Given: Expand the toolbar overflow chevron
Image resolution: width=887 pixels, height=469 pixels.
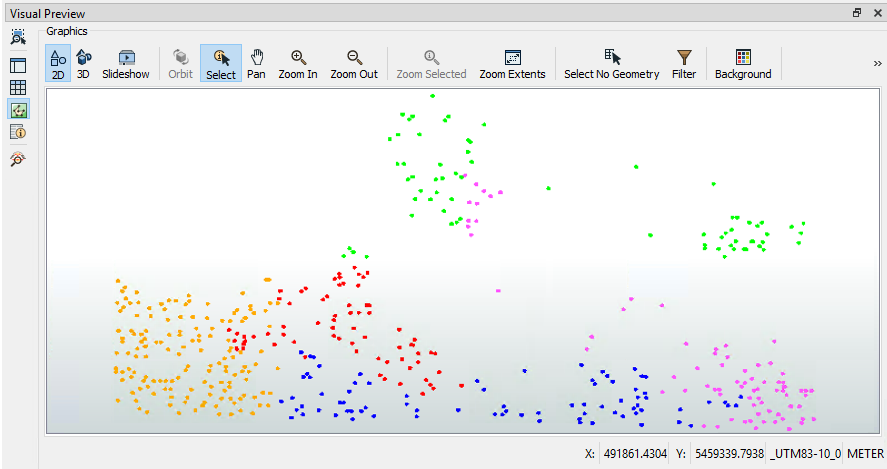Looking at the screenshot, I should click(x=877, y=63).
